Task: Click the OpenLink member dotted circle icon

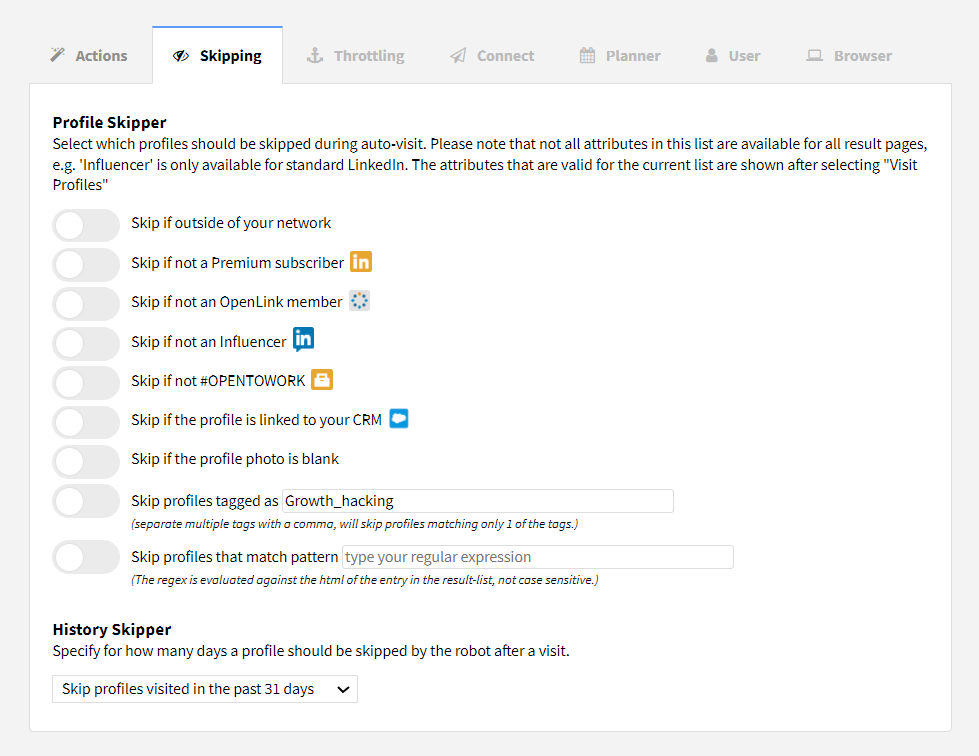Action: [x=359, y=301]
